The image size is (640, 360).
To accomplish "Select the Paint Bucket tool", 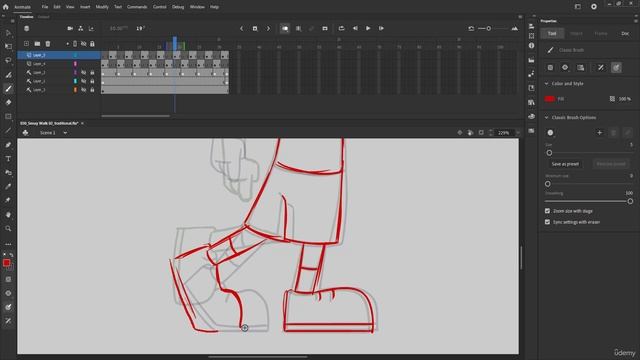I will tap(8, 173).
